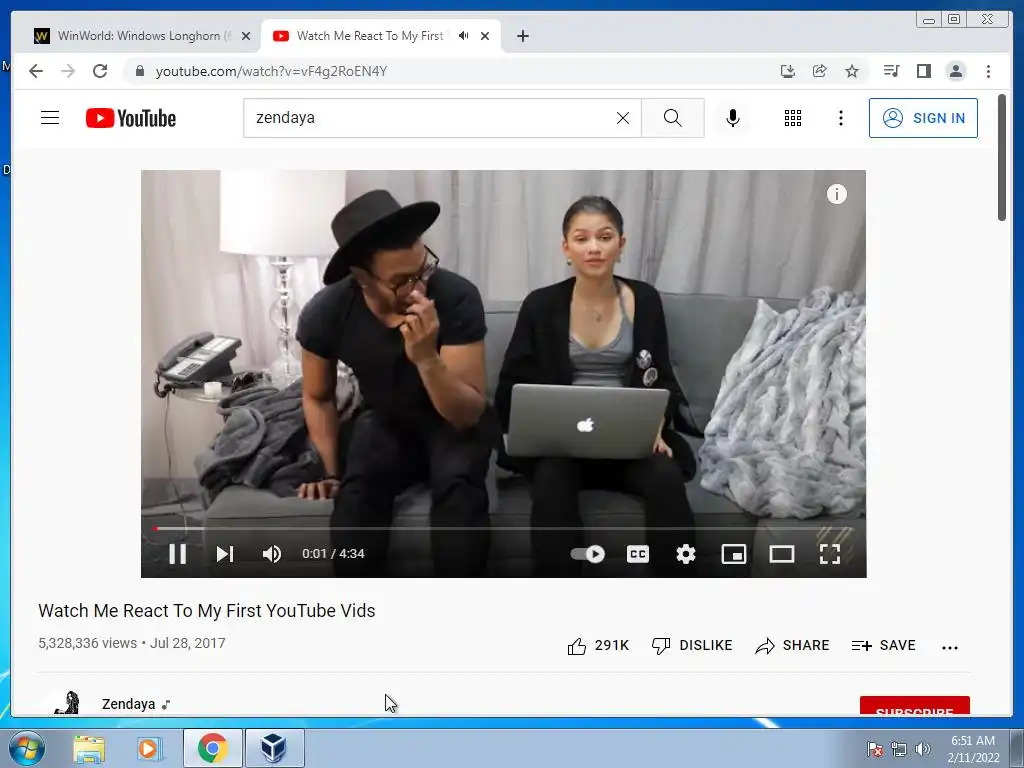Open YouTube apps grid
1024x768 pixels.
click(x=793, y=118)
